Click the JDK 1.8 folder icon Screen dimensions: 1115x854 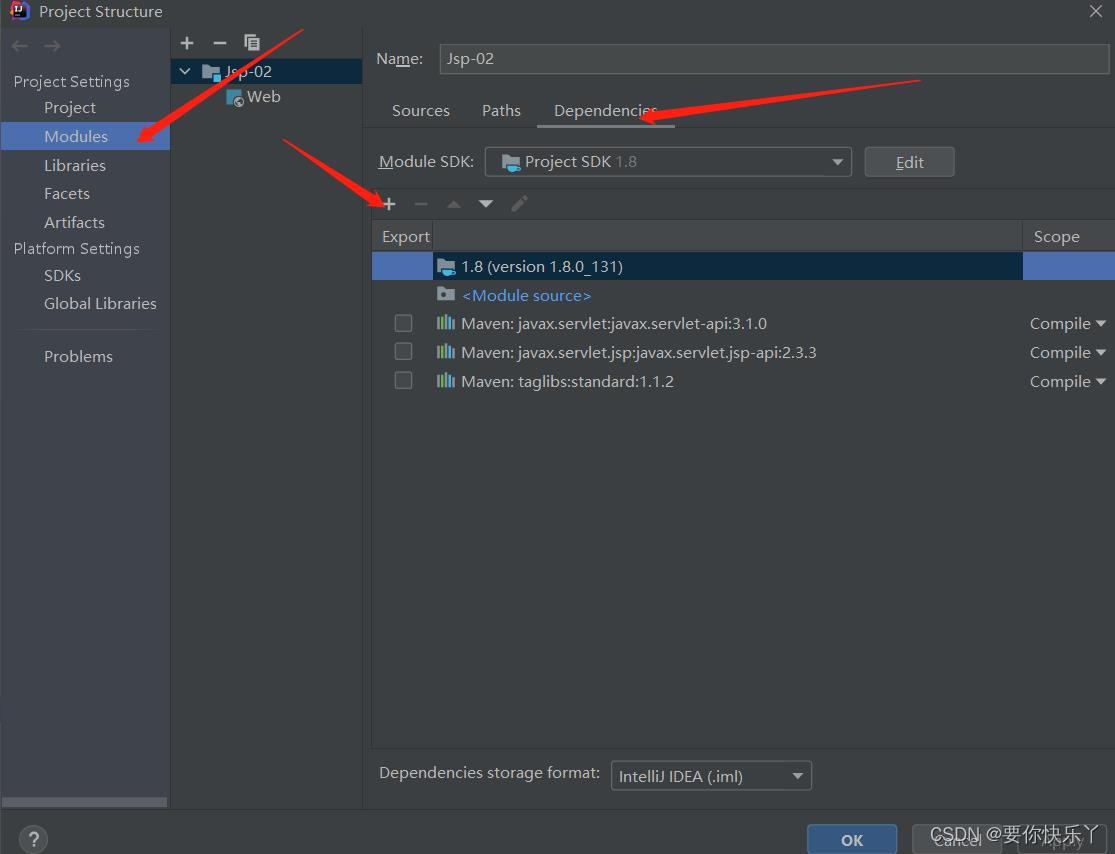coord(446,267)
